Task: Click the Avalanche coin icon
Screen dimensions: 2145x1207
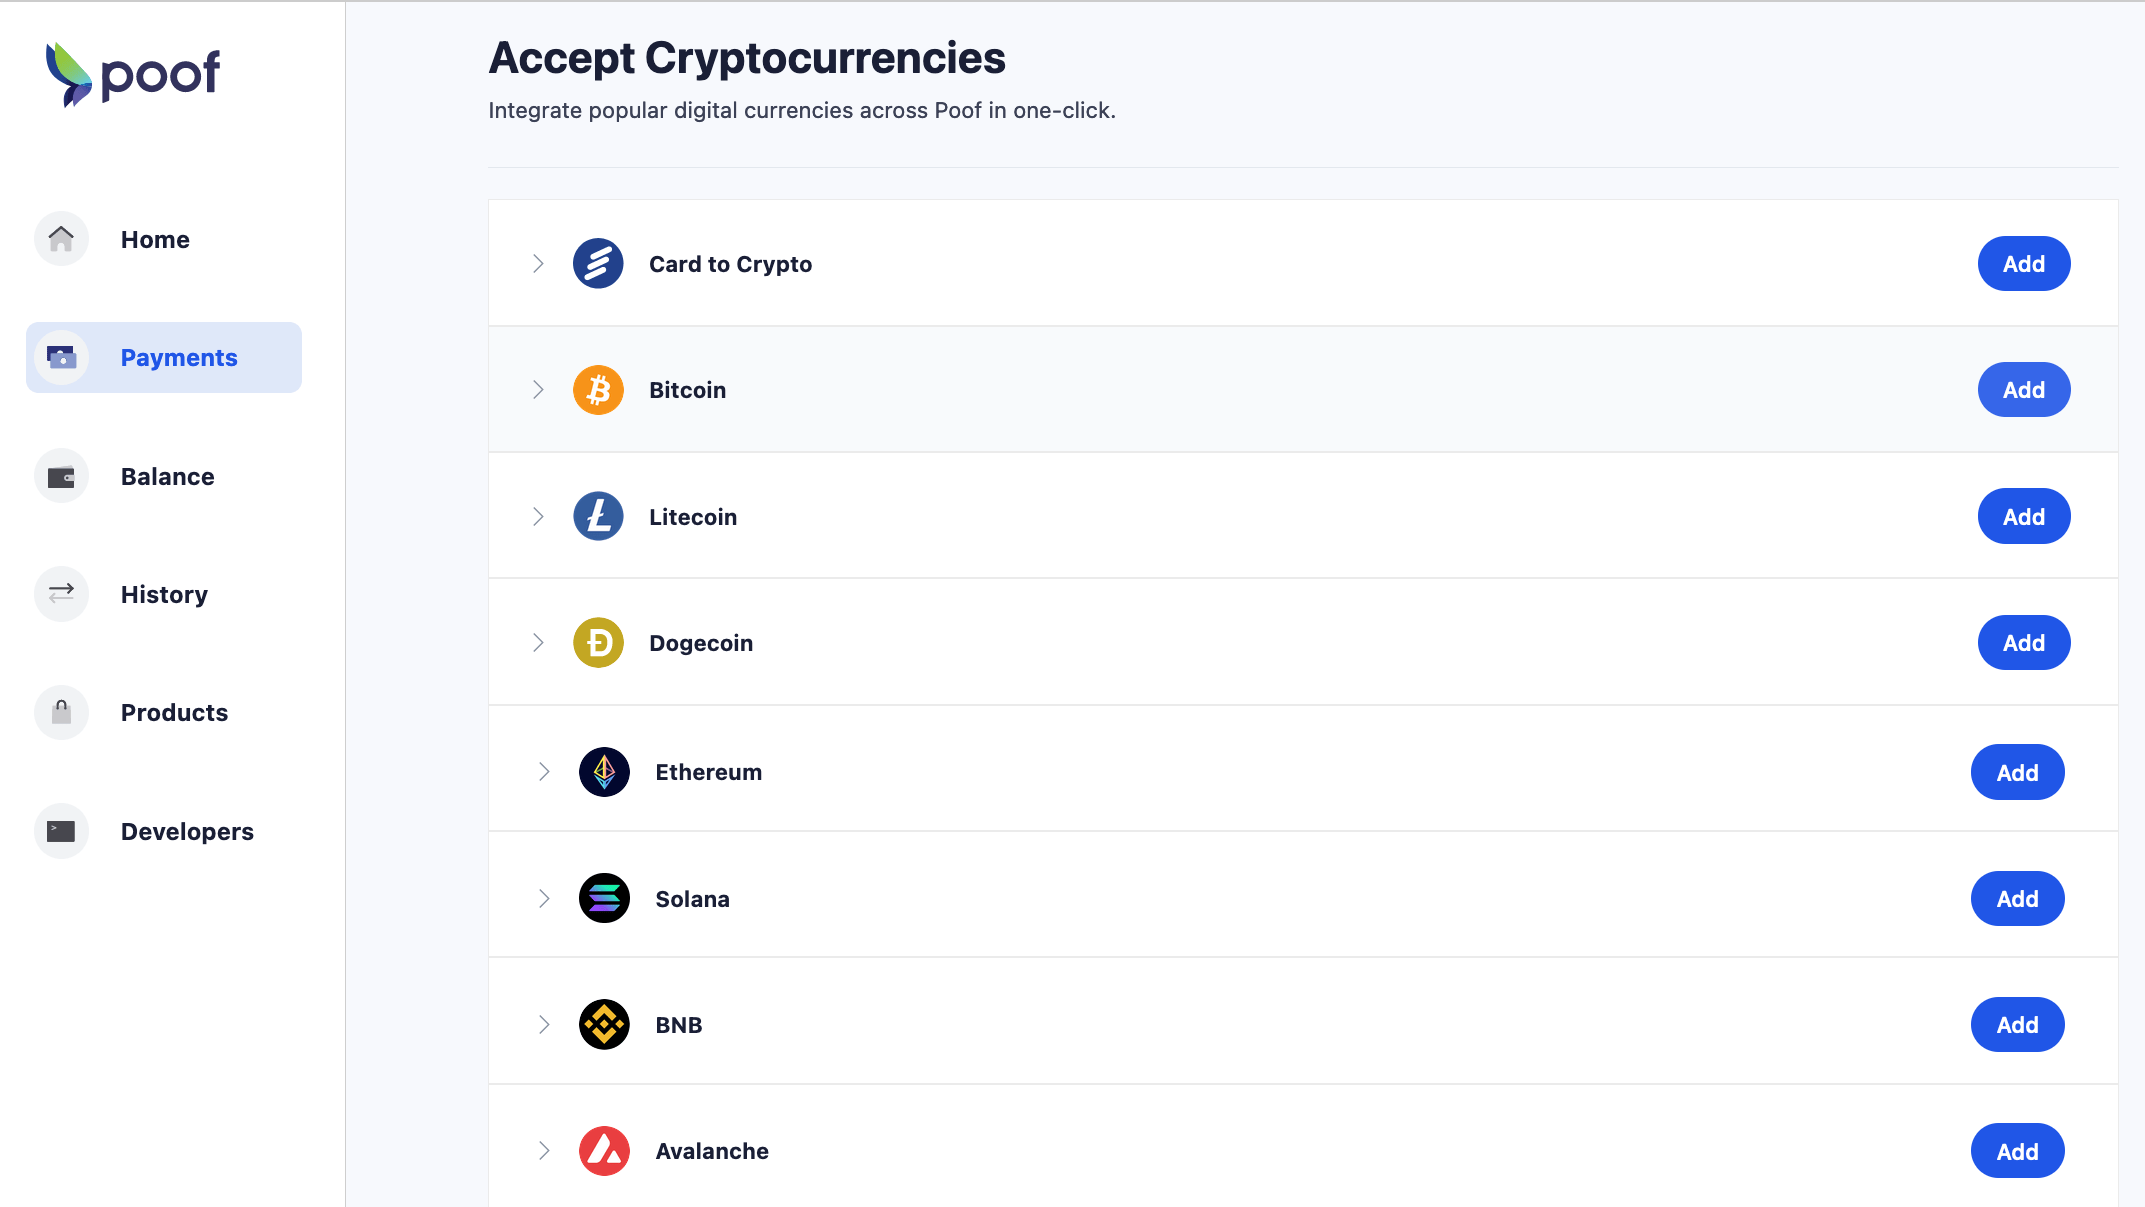Action: pos(604,1151)
